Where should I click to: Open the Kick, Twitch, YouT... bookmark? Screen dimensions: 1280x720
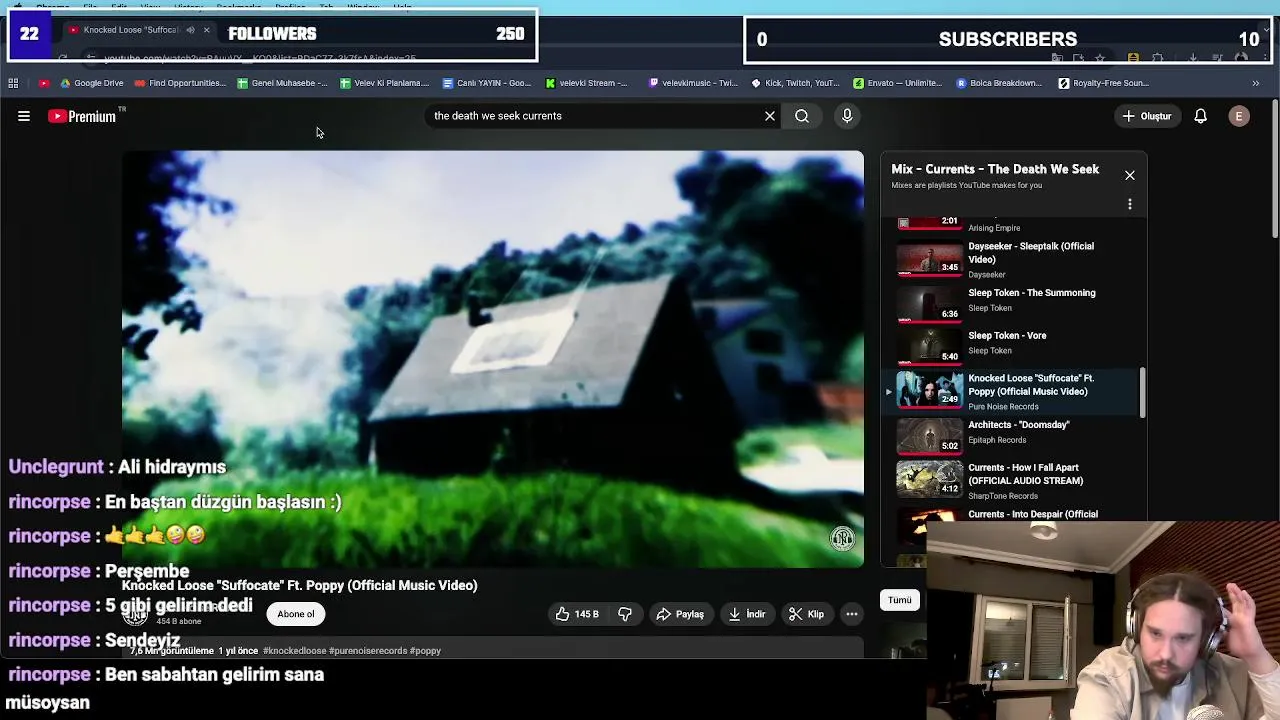[796, 83]
